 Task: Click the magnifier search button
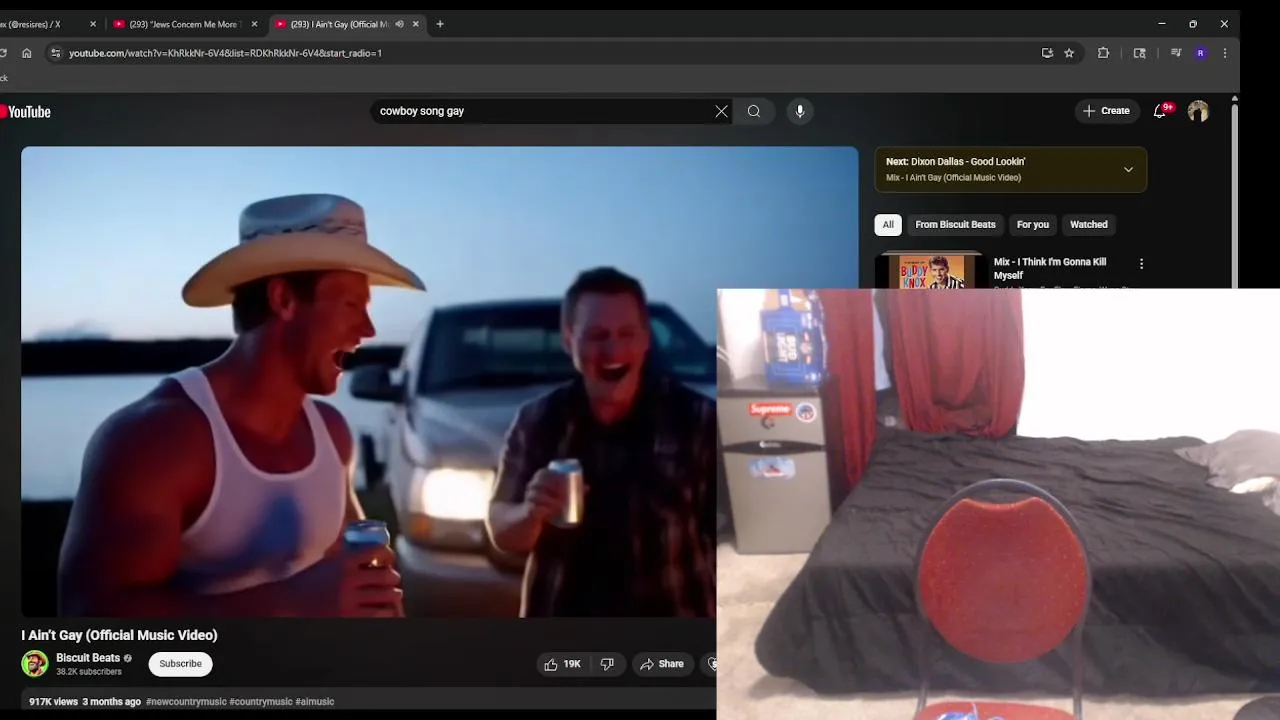[x=754, y=111]
